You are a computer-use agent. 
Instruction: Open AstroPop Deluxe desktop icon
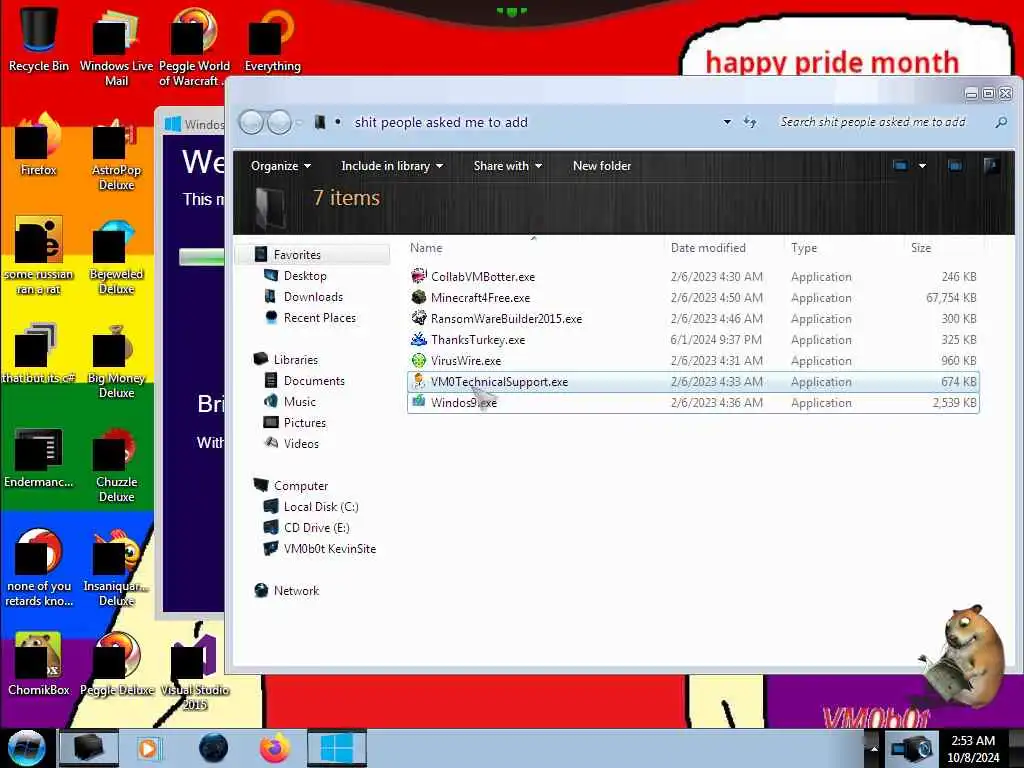[x=116, y=152]
